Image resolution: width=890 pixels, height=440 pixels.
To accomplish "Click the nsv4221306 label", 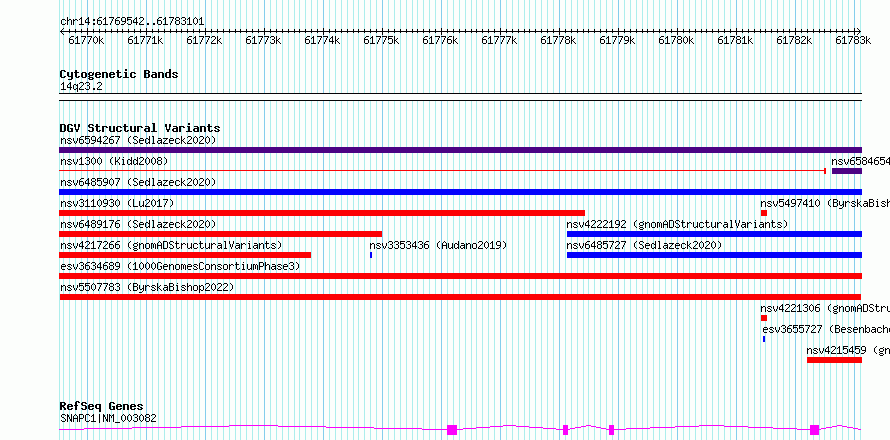I will tap(825, 308).
